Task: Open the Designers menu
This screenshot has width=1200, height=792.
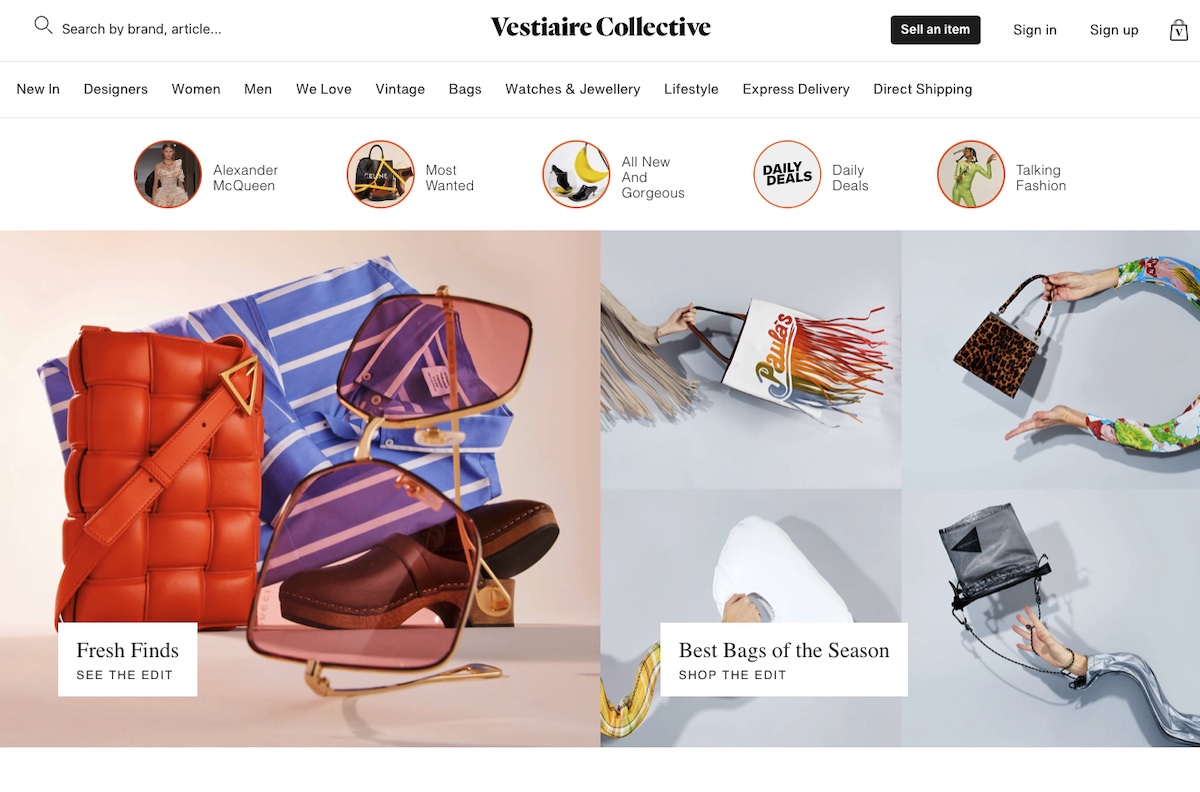Action: 116,89
